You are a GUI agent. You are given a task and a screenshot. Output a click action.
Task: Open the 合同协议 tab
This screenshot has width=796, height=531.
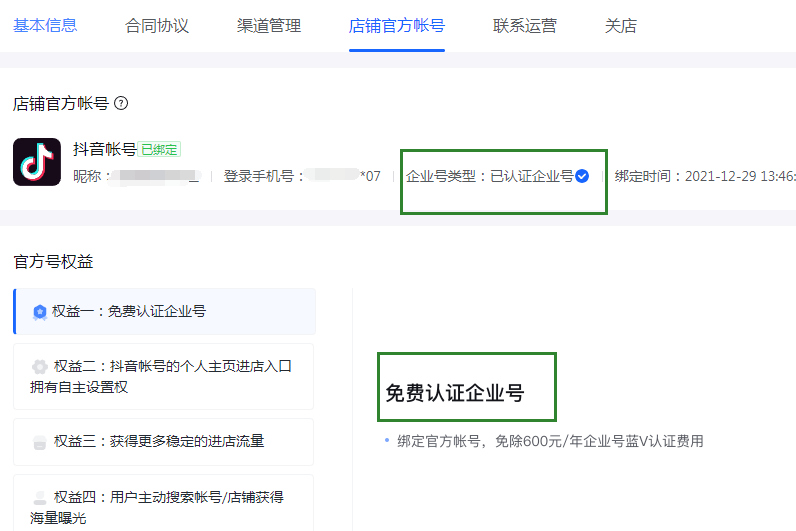pos(157,25)
